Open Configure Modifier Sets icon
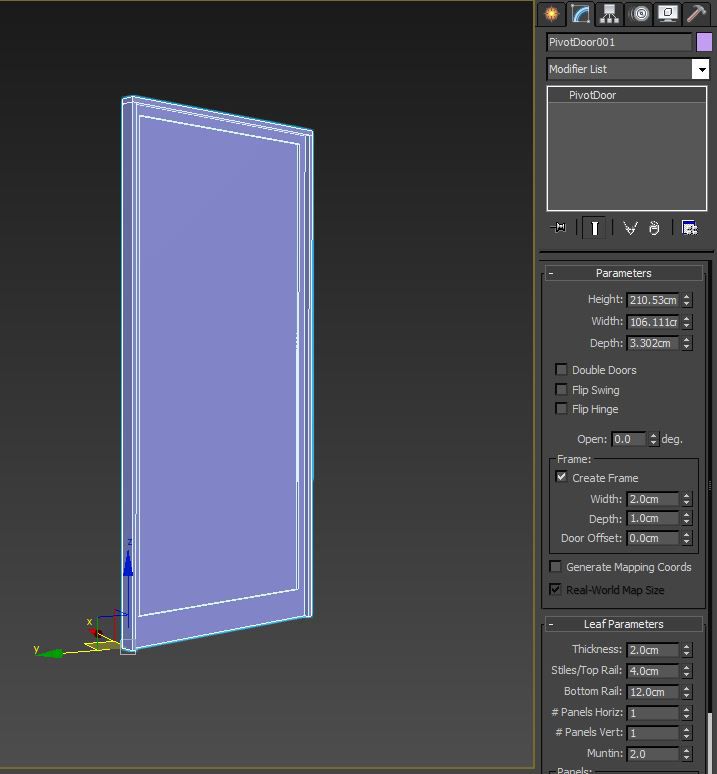Image resolution: width=717 pixels, height=774 pixels. point(689,228)
